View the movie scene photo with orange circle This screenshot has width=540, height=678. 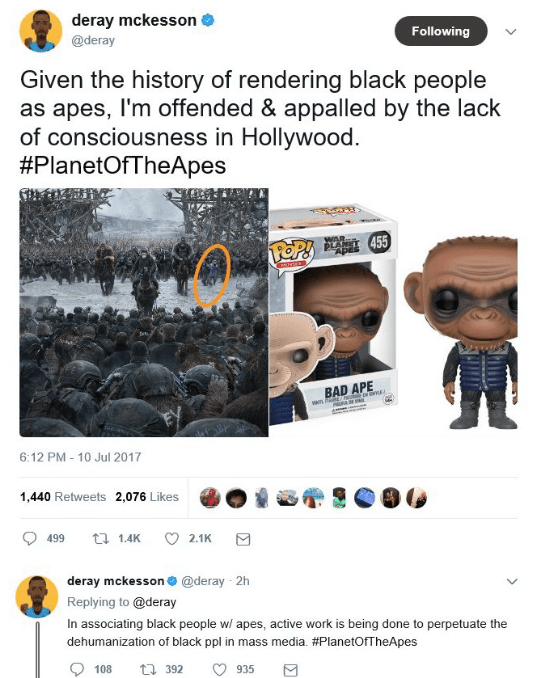point(144,312)
